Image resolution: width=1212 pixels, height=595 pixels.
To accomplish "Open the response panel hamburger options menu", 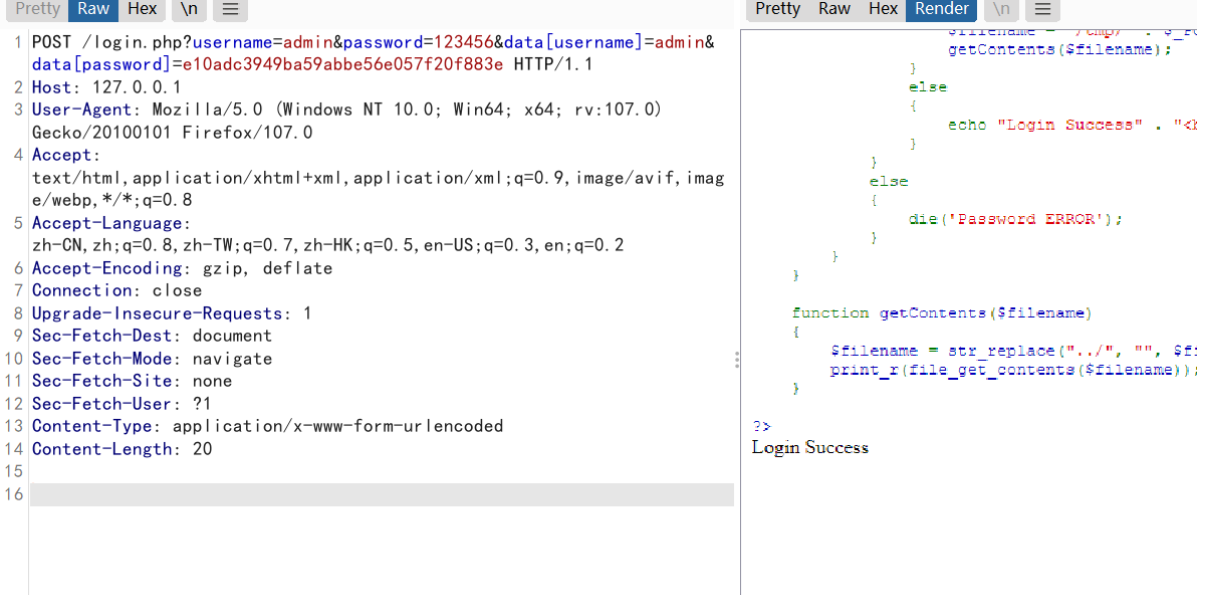I will click(1042, 10).
